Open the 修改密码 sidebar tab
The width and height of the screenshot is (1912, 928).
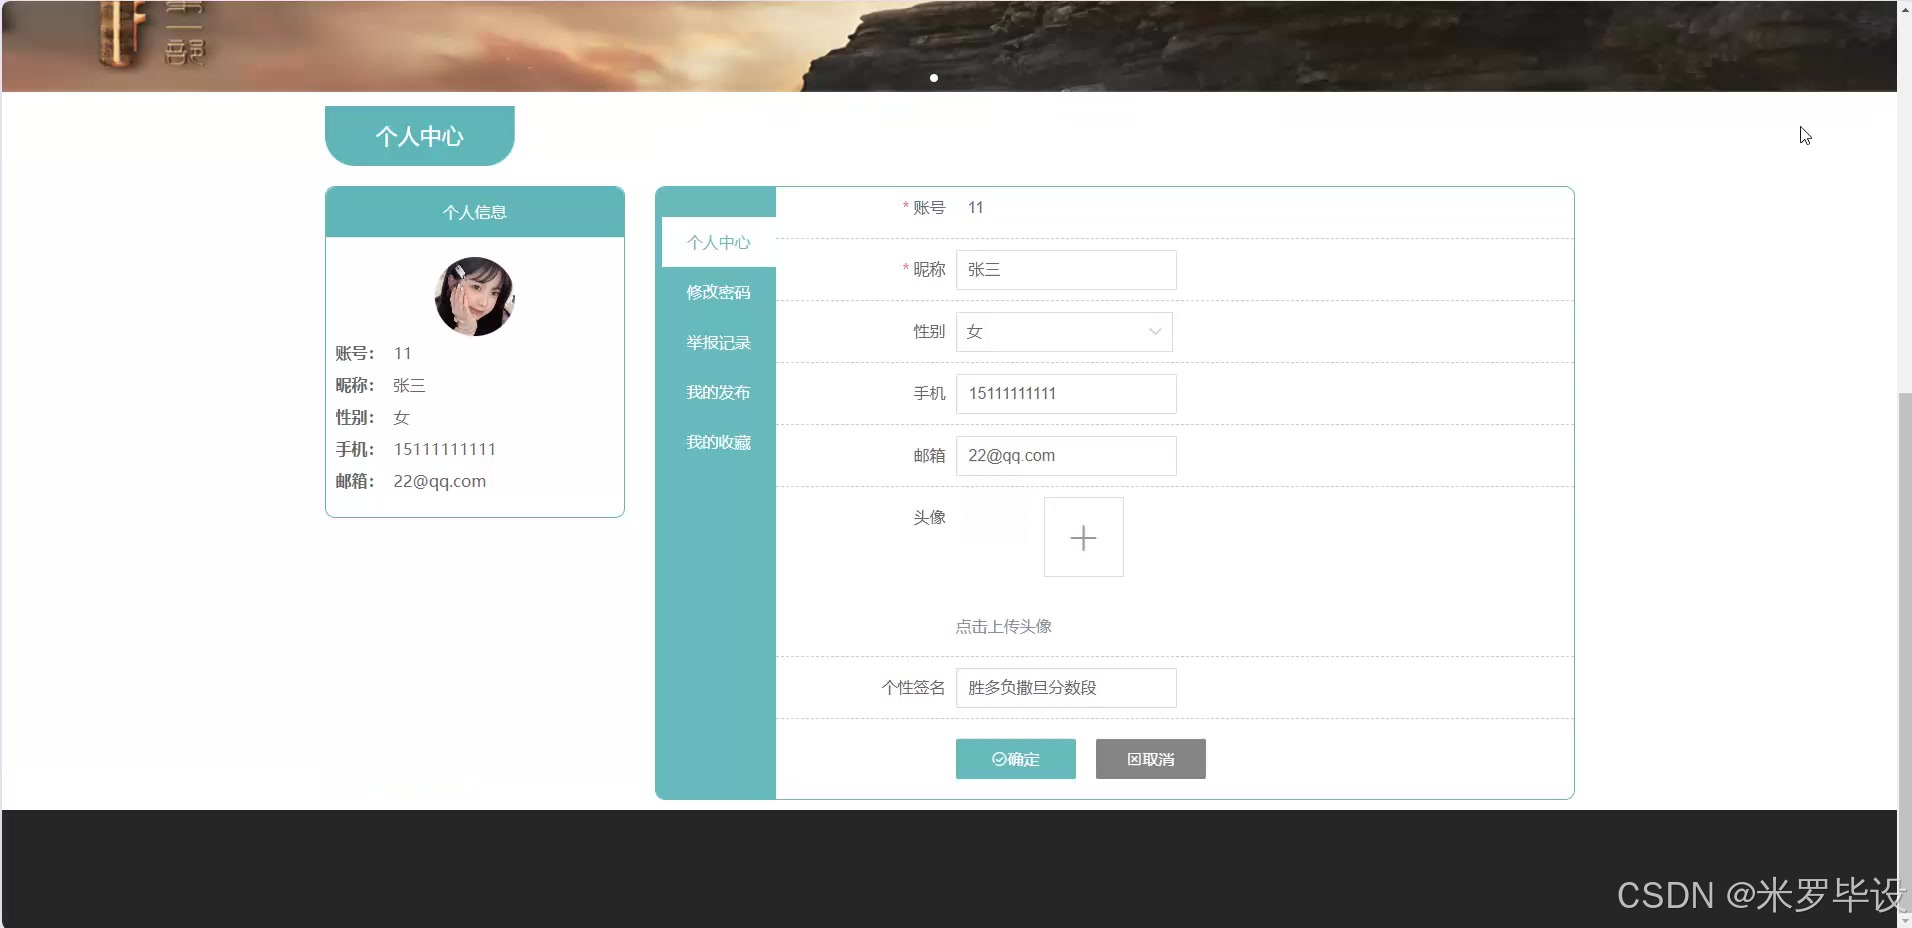click(718, 292)
